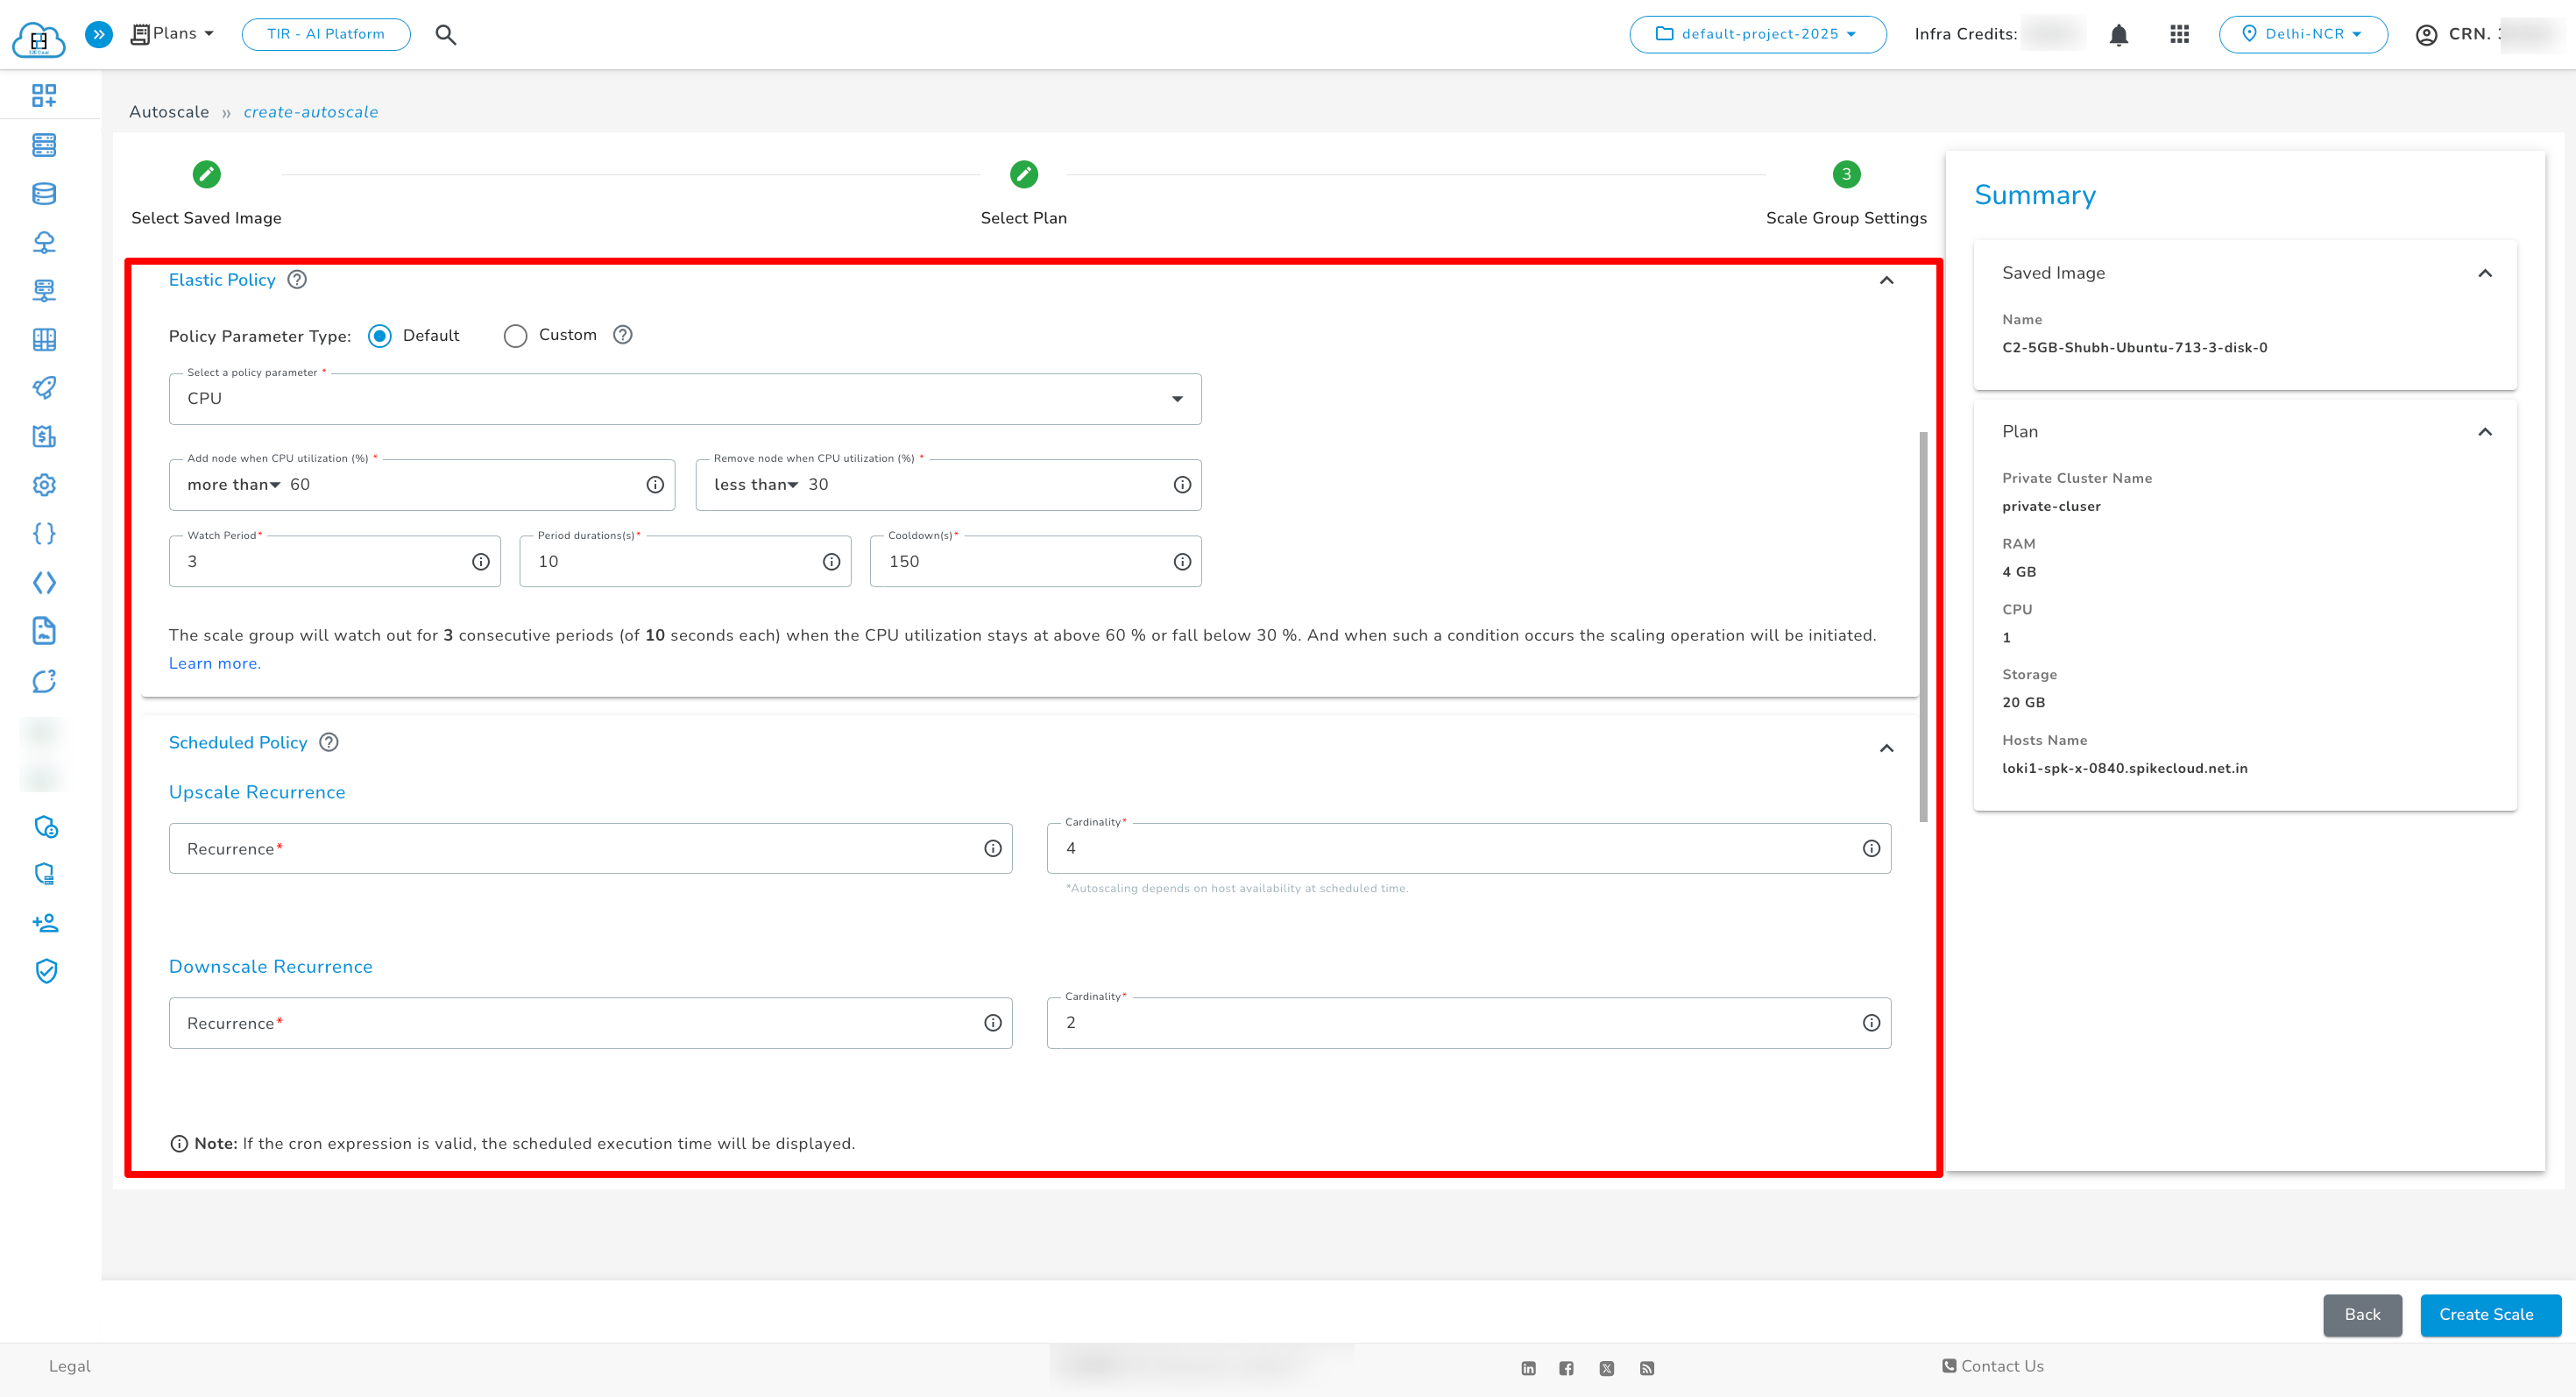
Task: Open the rocket launch section in sidebar
Action: point(44,387)
